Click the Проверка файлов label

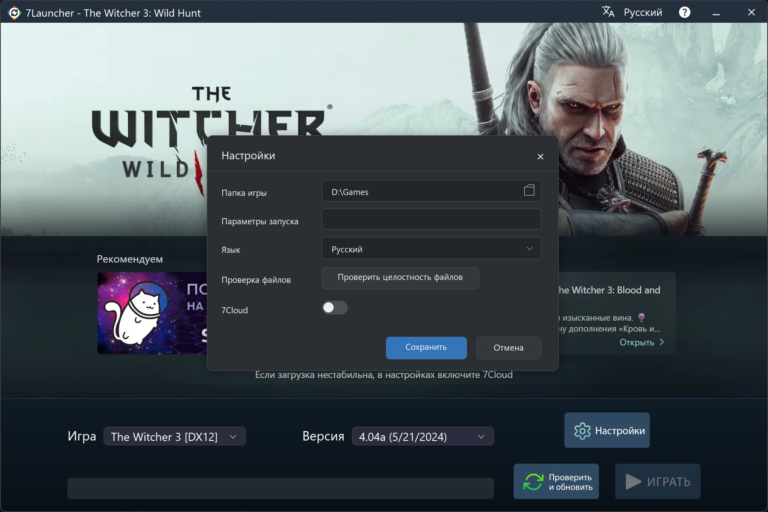click(x=256, y=280)
